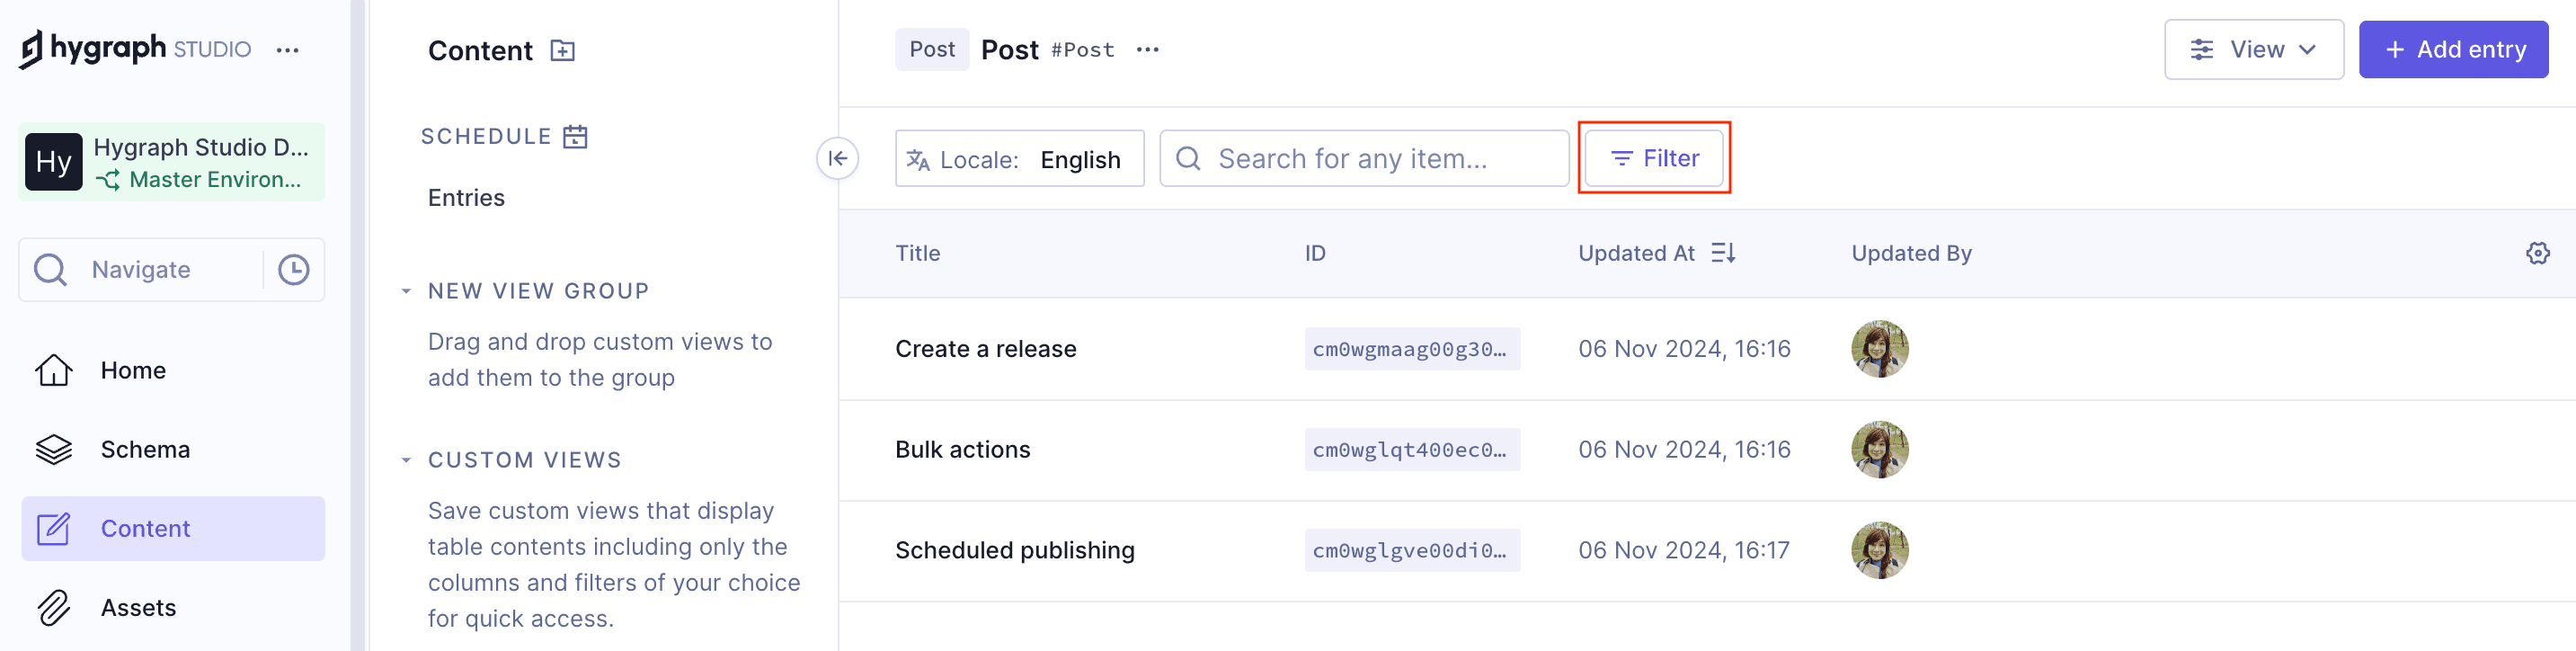2576x651 pixels.
Task: Click the Filter button
Action: click(1654, 159)
